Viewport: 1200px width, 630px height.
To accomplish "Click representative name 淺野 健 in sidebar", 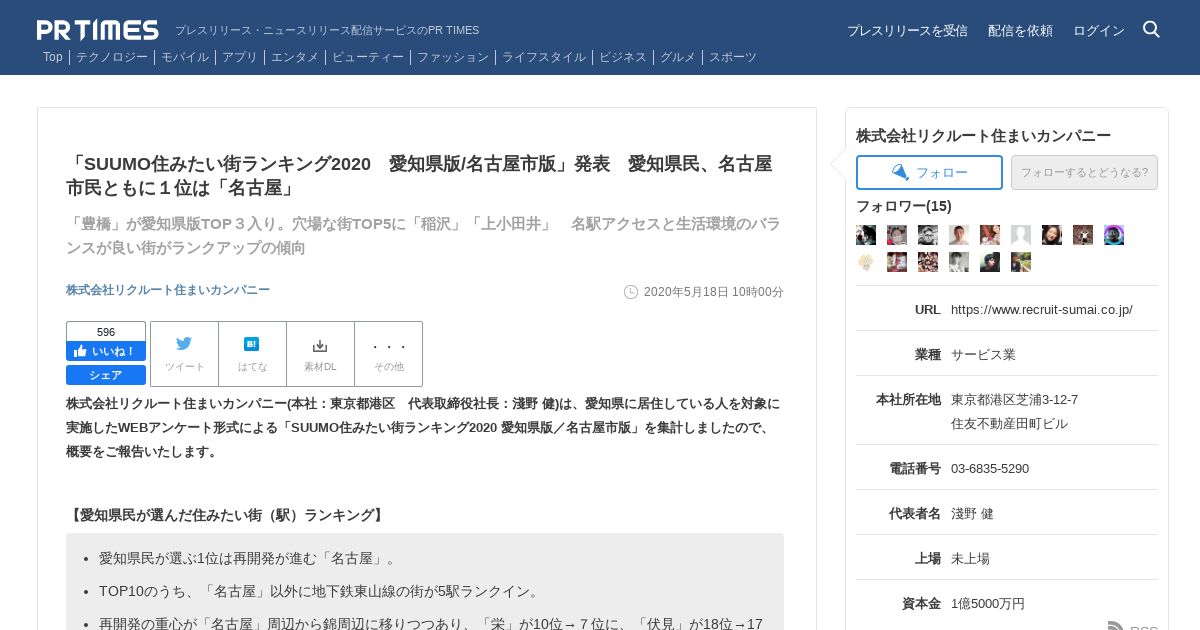I will coord(972,513).
